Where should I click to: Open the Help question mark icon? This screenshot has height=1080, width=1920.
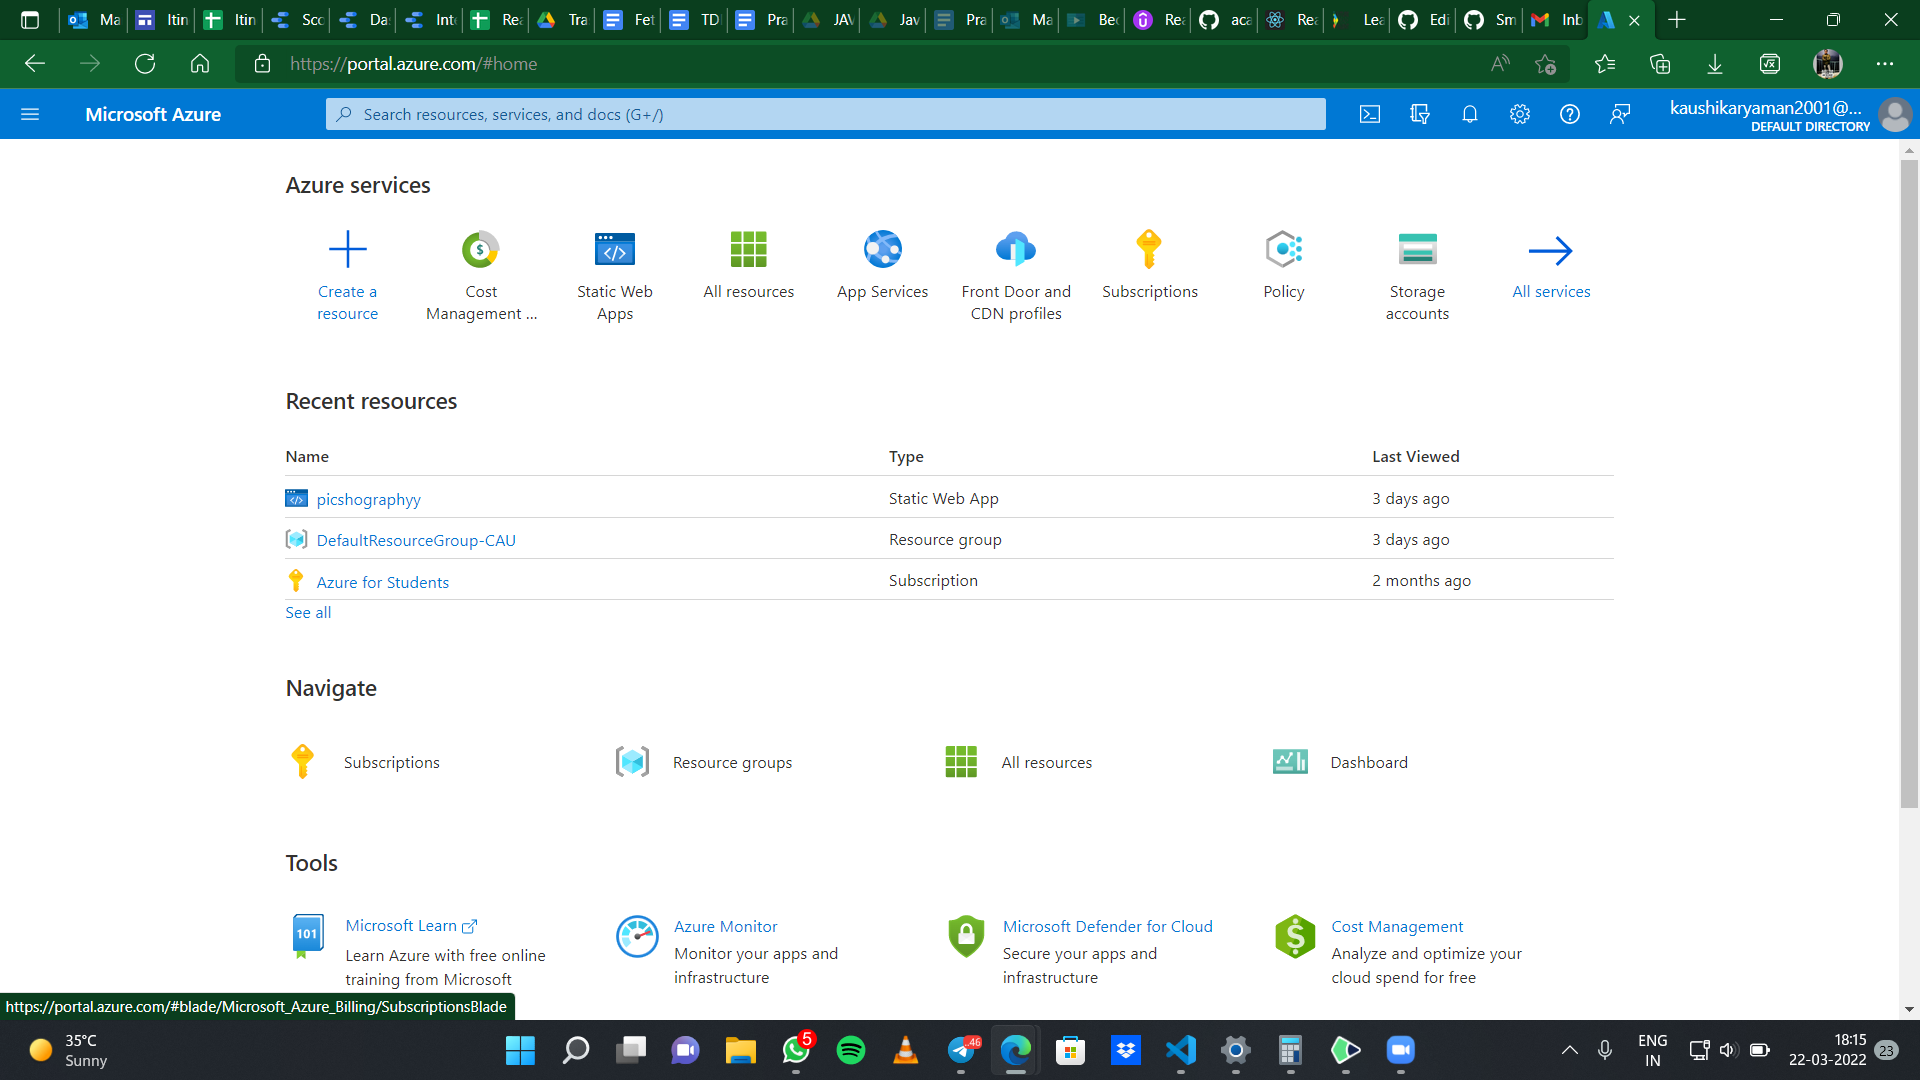click(1570, 114)
